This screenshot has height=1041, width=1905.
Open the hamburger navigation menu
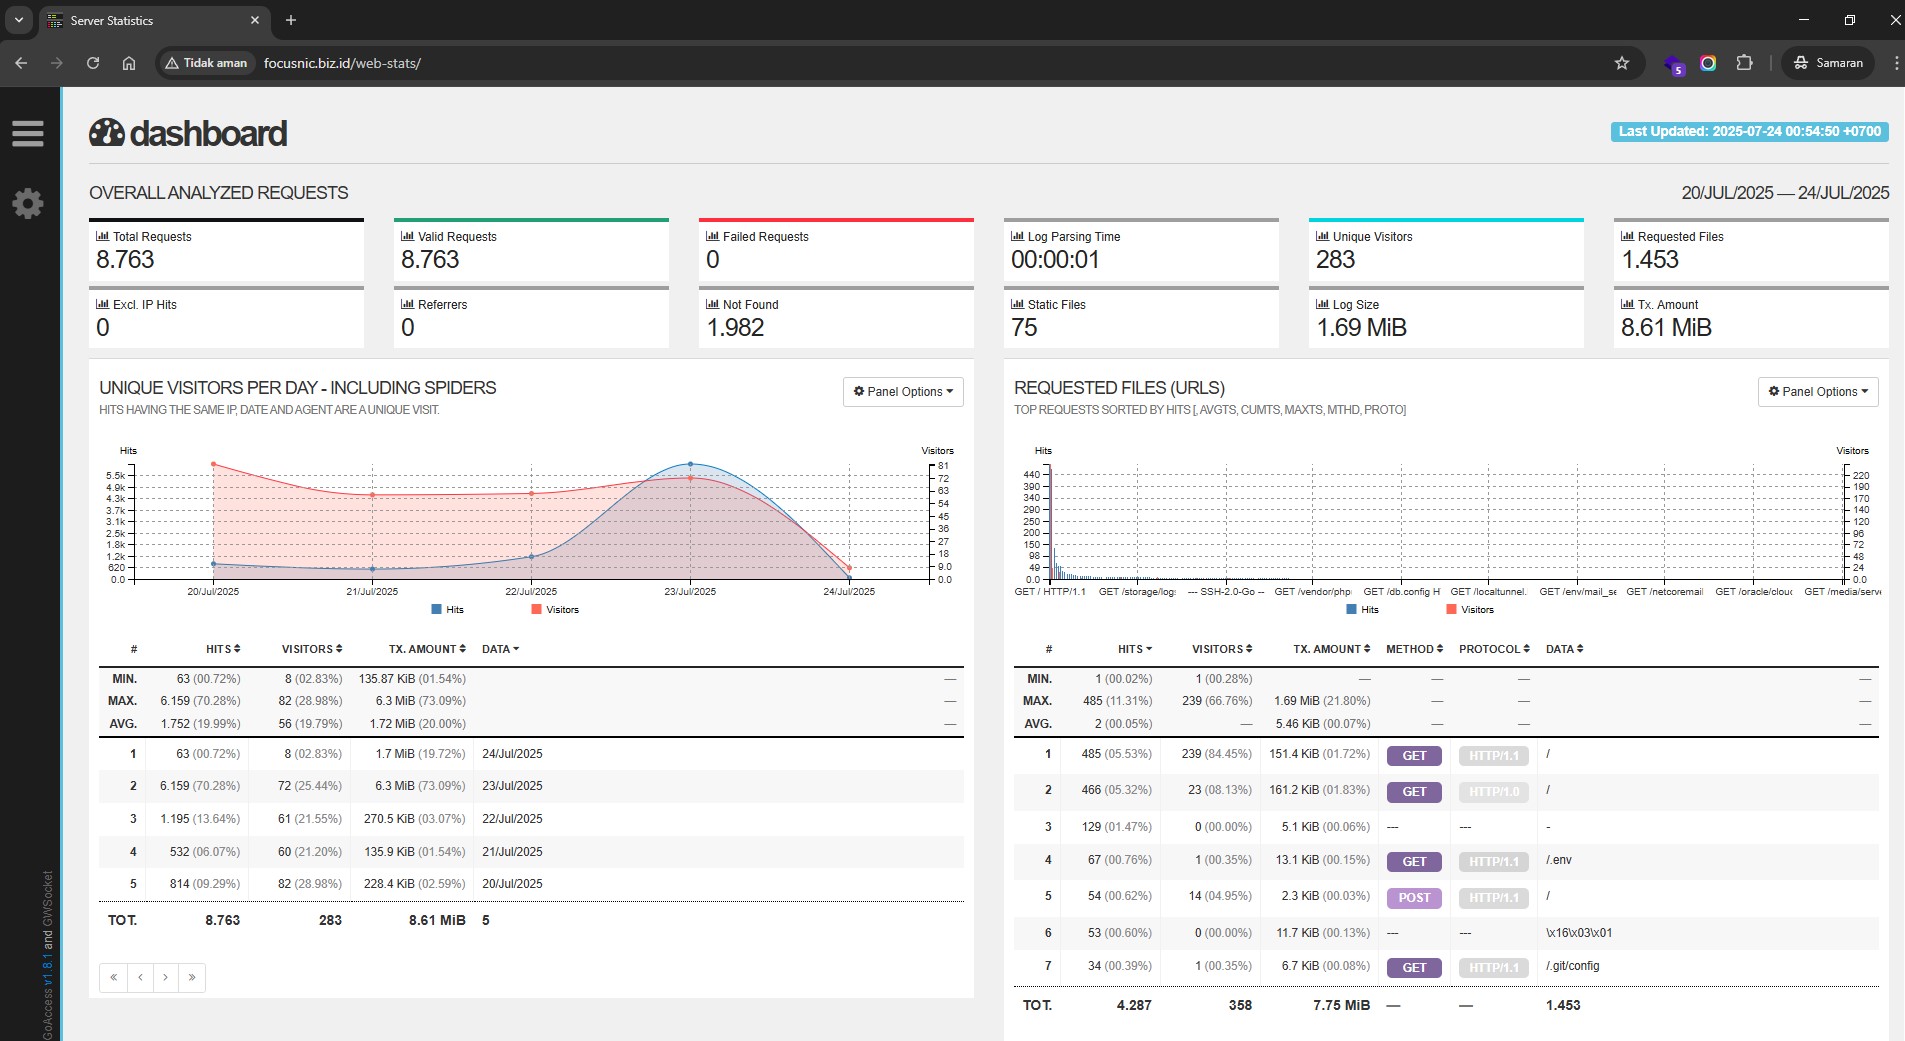[28, 134]
